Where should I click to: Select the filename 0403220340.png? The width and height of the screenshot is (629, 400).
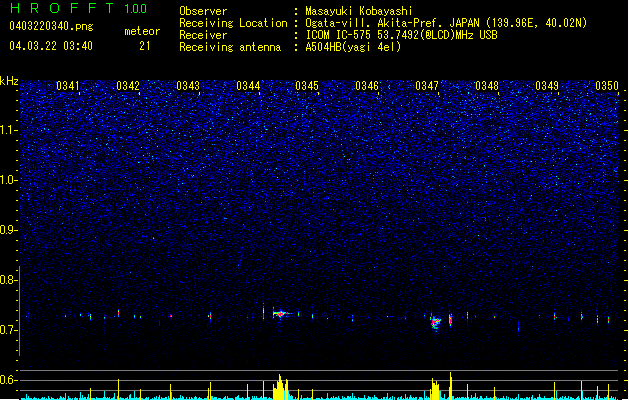pyautogui.click(x=51, y=26)
